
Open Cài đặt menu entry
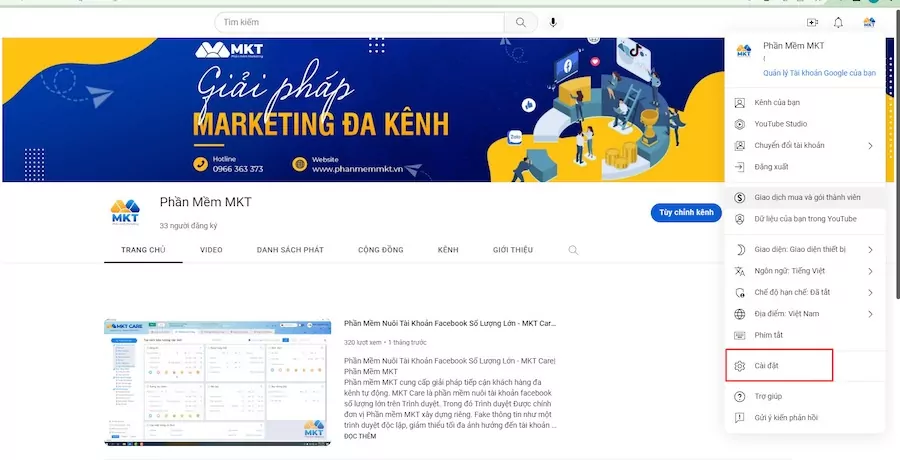coord(805,366)
